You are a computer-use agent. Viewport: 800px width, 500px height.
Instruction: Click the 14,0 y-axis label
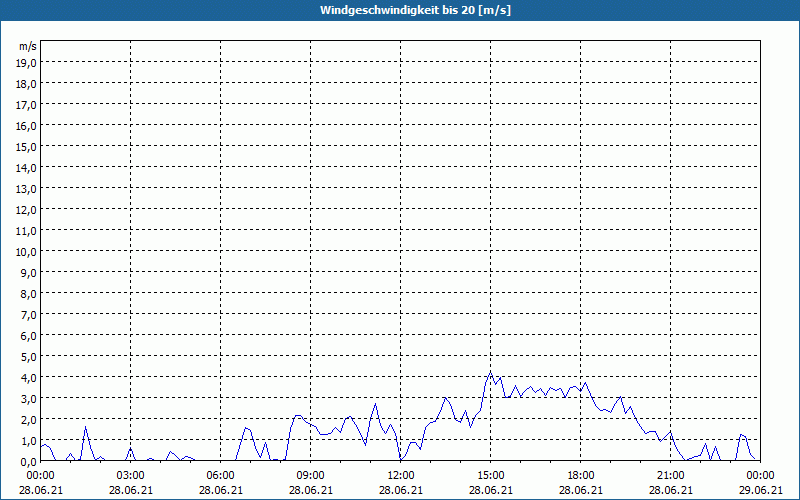pos(27,168)
